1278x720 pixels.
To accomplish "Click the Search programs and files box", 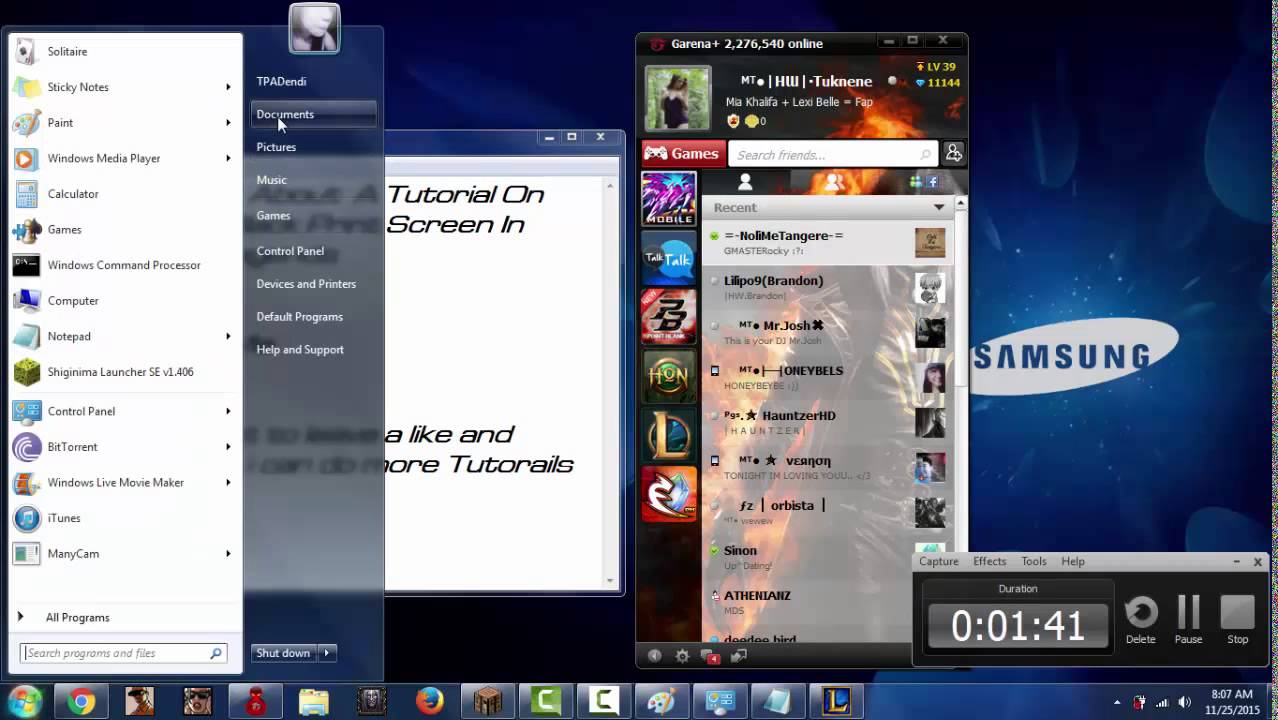I will (x=124, y=653).
